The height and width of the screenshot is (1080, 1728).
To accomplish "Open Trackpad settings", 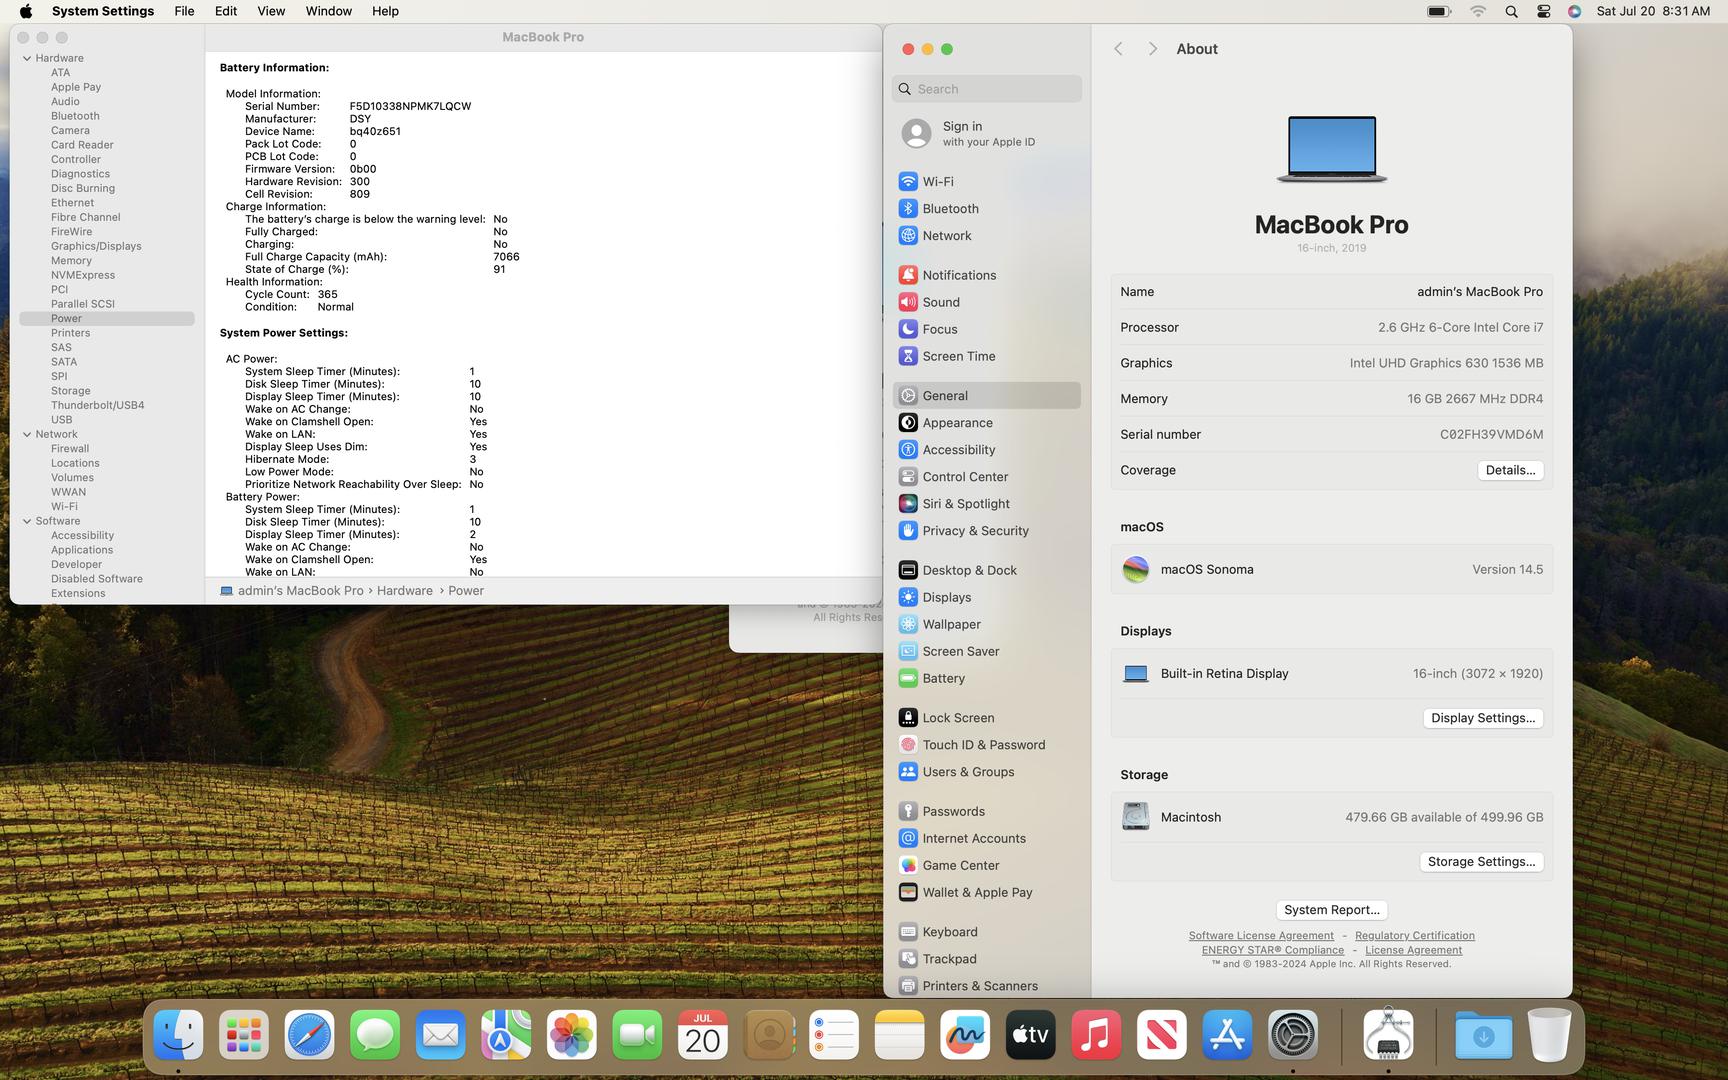I will (986, 959).
